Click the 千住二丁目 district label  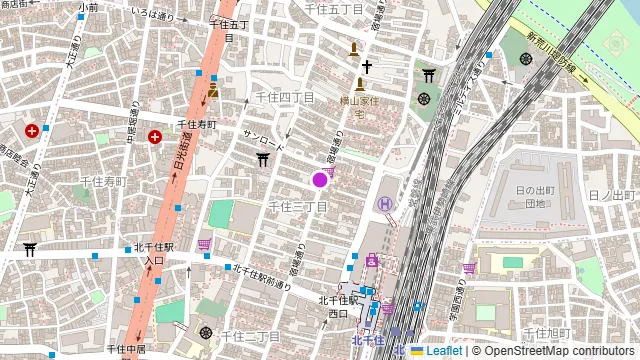coord(250,337)
